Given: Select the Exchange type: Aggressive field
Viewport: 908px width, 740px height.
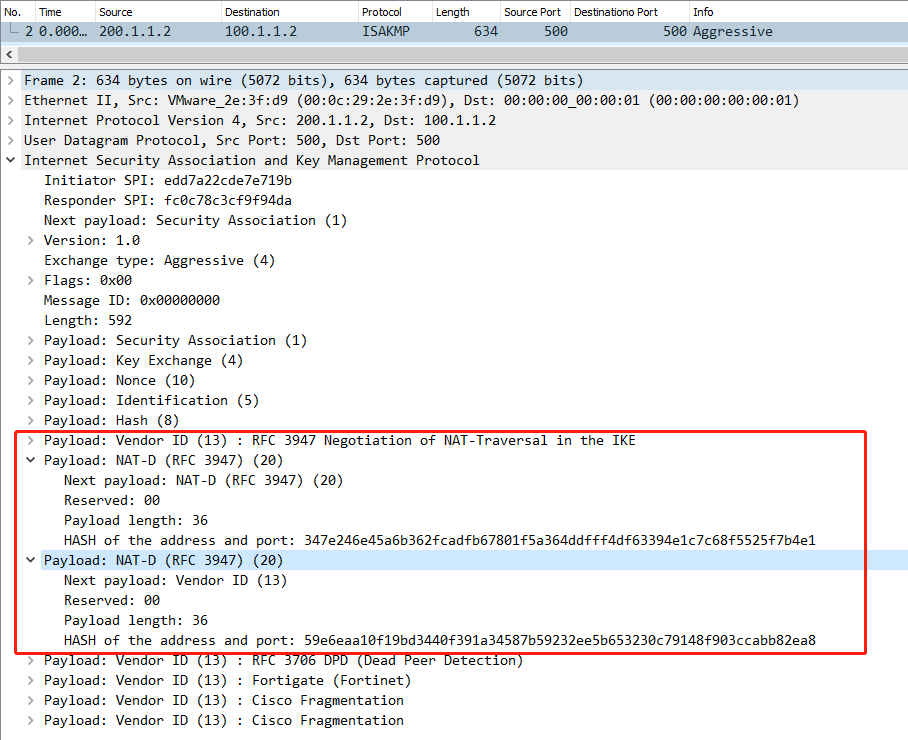Looking at the screenshot, I should pos(159,260).
